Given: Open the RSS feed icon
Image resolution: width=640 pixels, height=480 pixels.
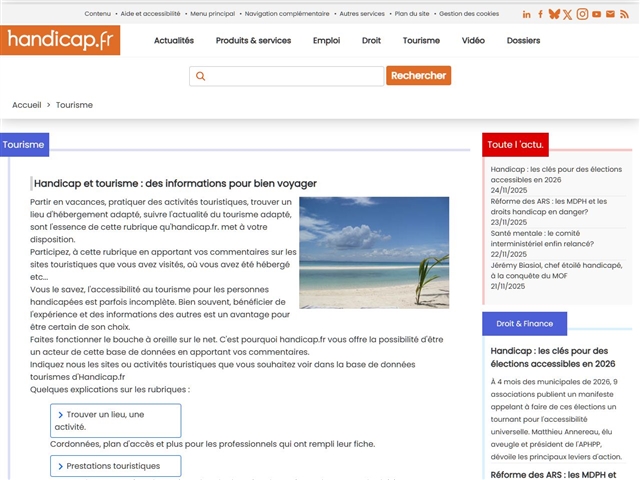Looking at the screenshot, I should click(x=624, y=14).
